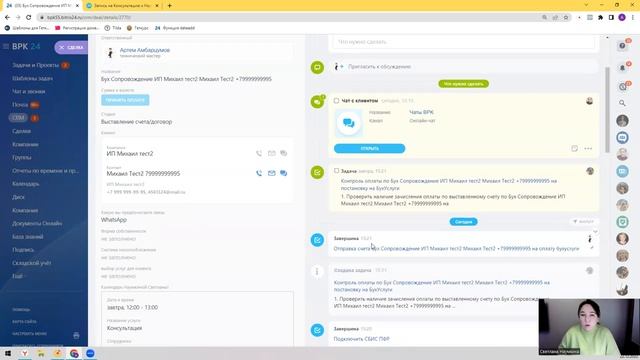Open Группы in the sidebar
Image resolution: width=640 pixels, height=360 pixels.
22,157
